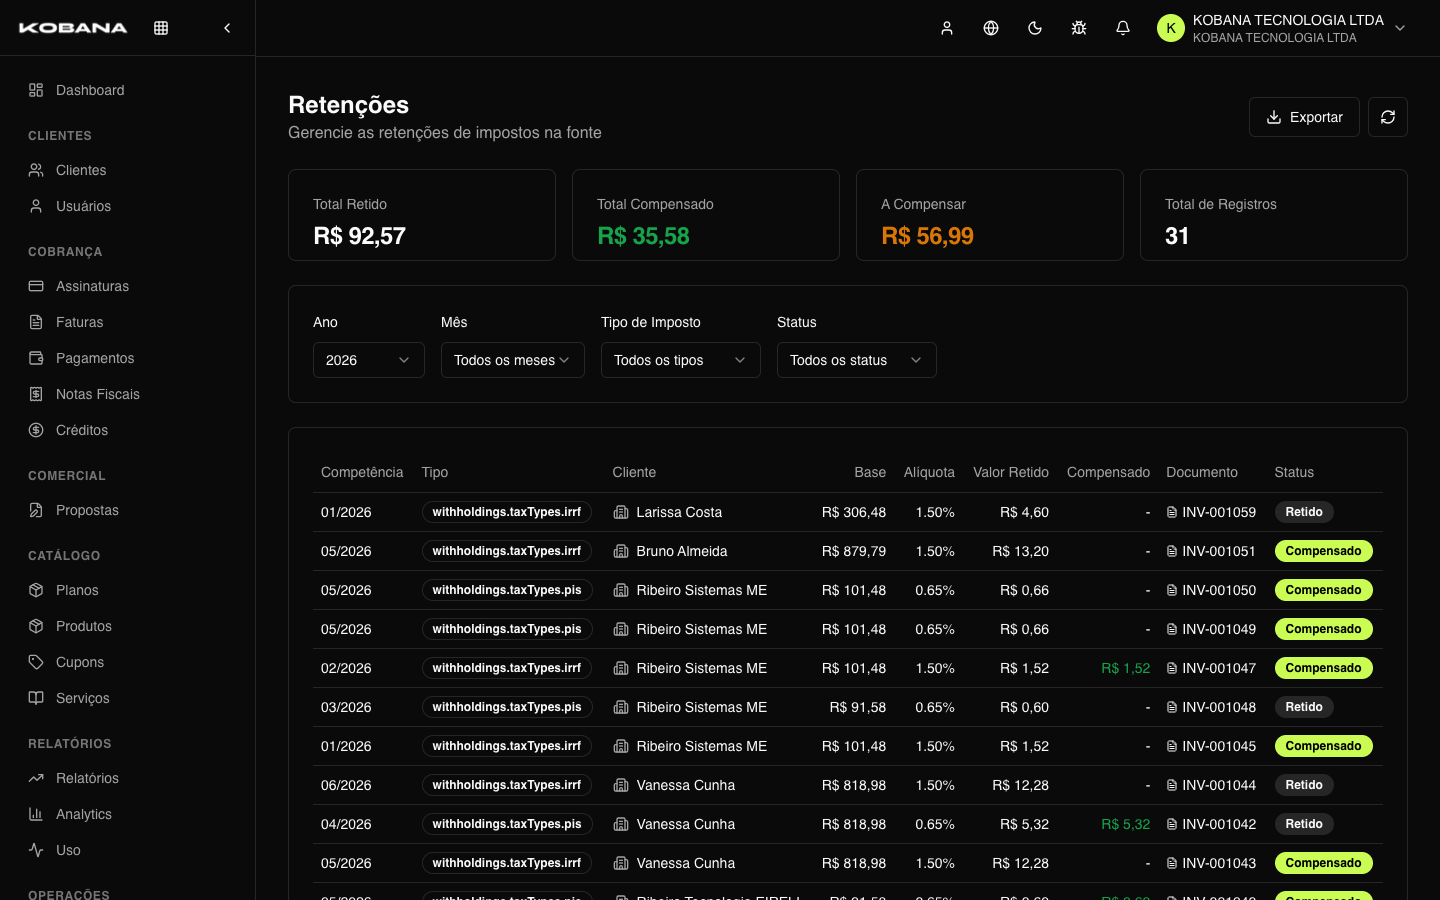The image size is (1440, 900).
Task: Export the withholdings data
Action: pyautogui.click(x=1304, y=117)
